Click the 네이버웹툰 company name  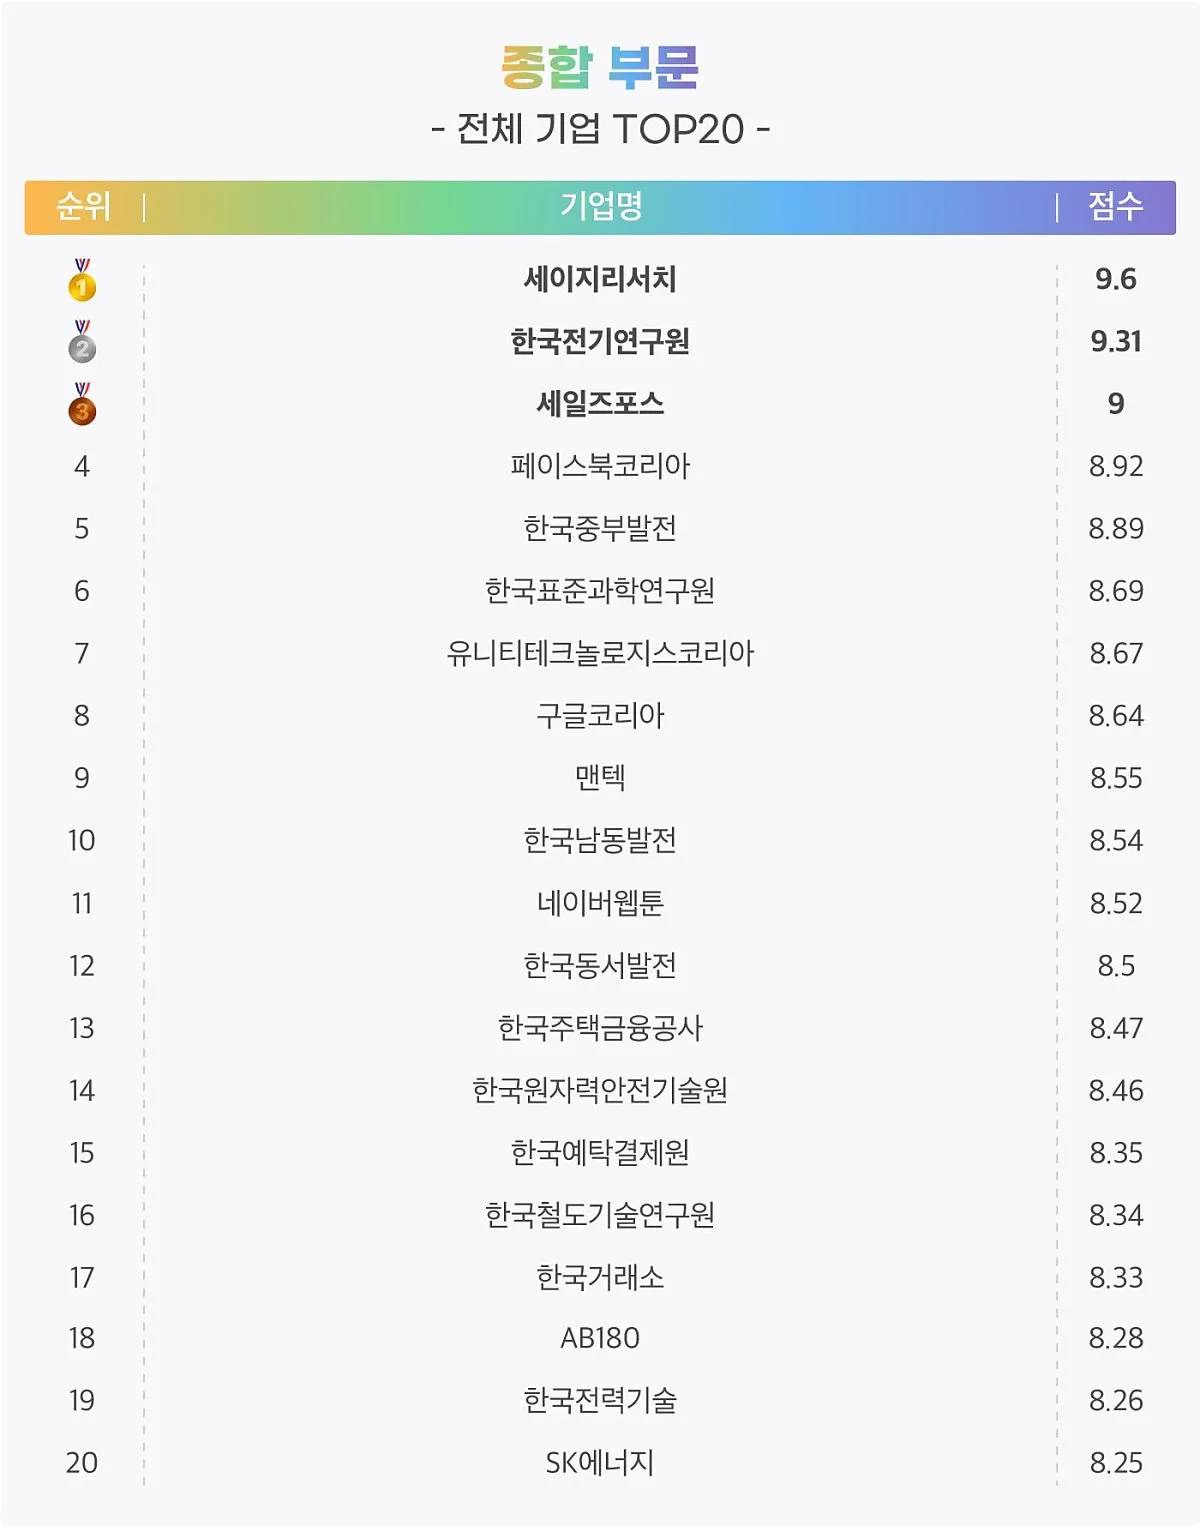tap(600, 903)
